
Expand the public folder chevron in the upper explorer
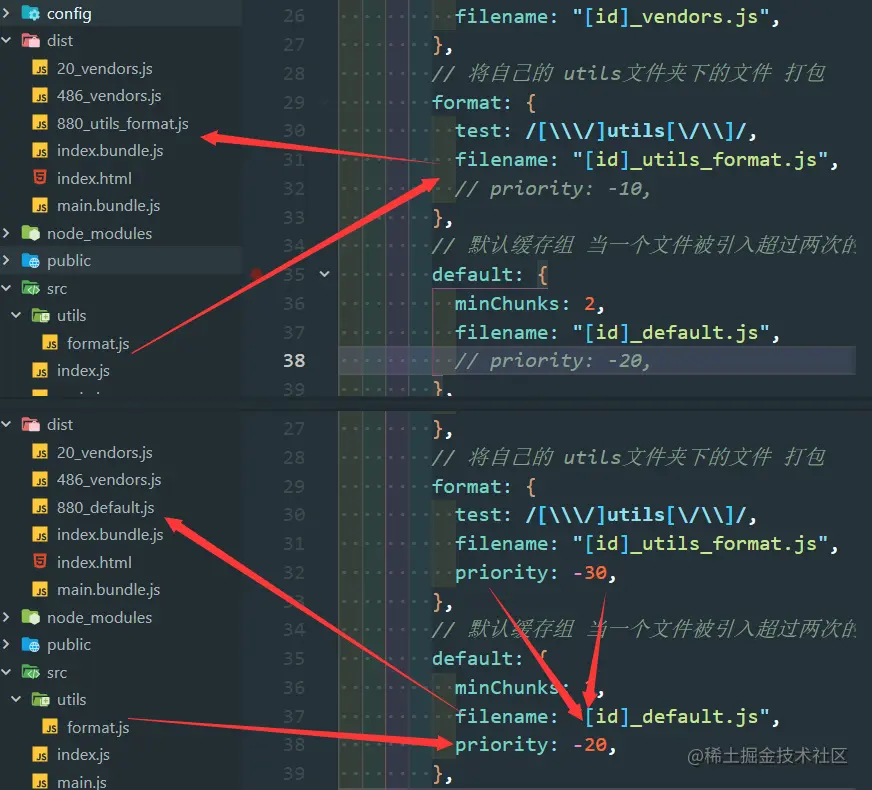click(6, 260)
